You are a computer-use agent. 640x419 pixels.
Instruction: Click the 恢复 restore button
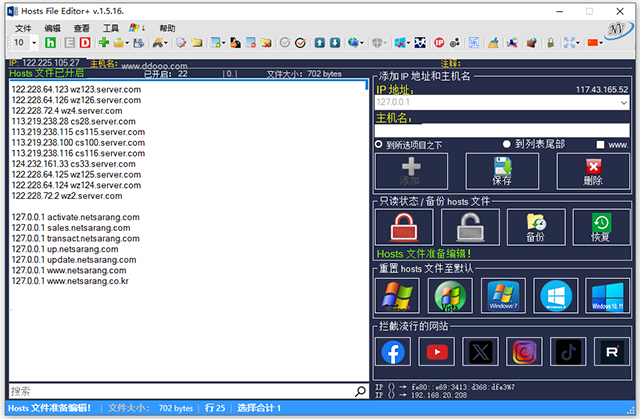click(601, 227)
